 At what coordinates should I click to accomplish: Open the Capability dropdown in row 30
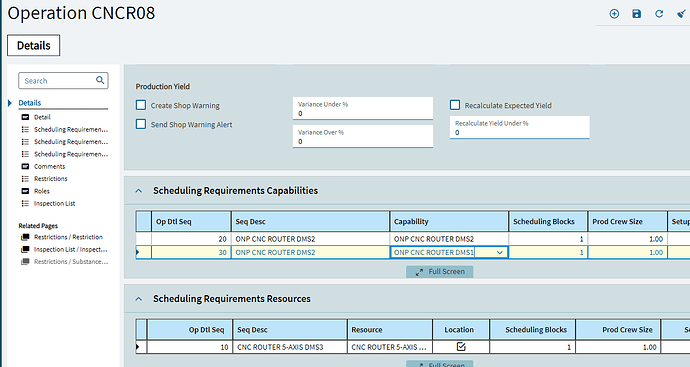[x=500, y=253]
